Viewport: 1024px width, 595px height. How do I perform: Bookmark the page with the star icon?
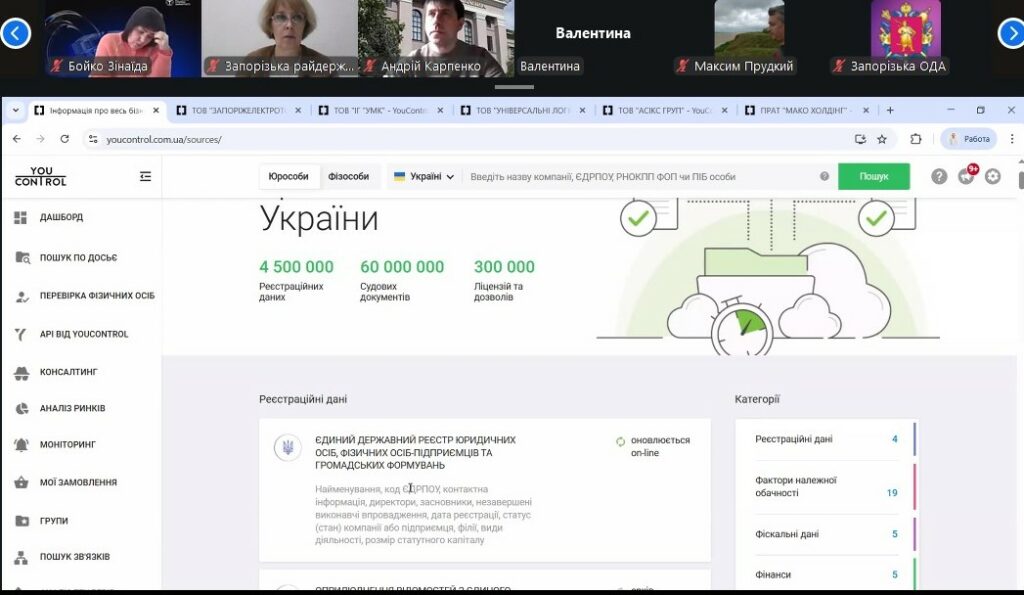[x=882, y=139]
